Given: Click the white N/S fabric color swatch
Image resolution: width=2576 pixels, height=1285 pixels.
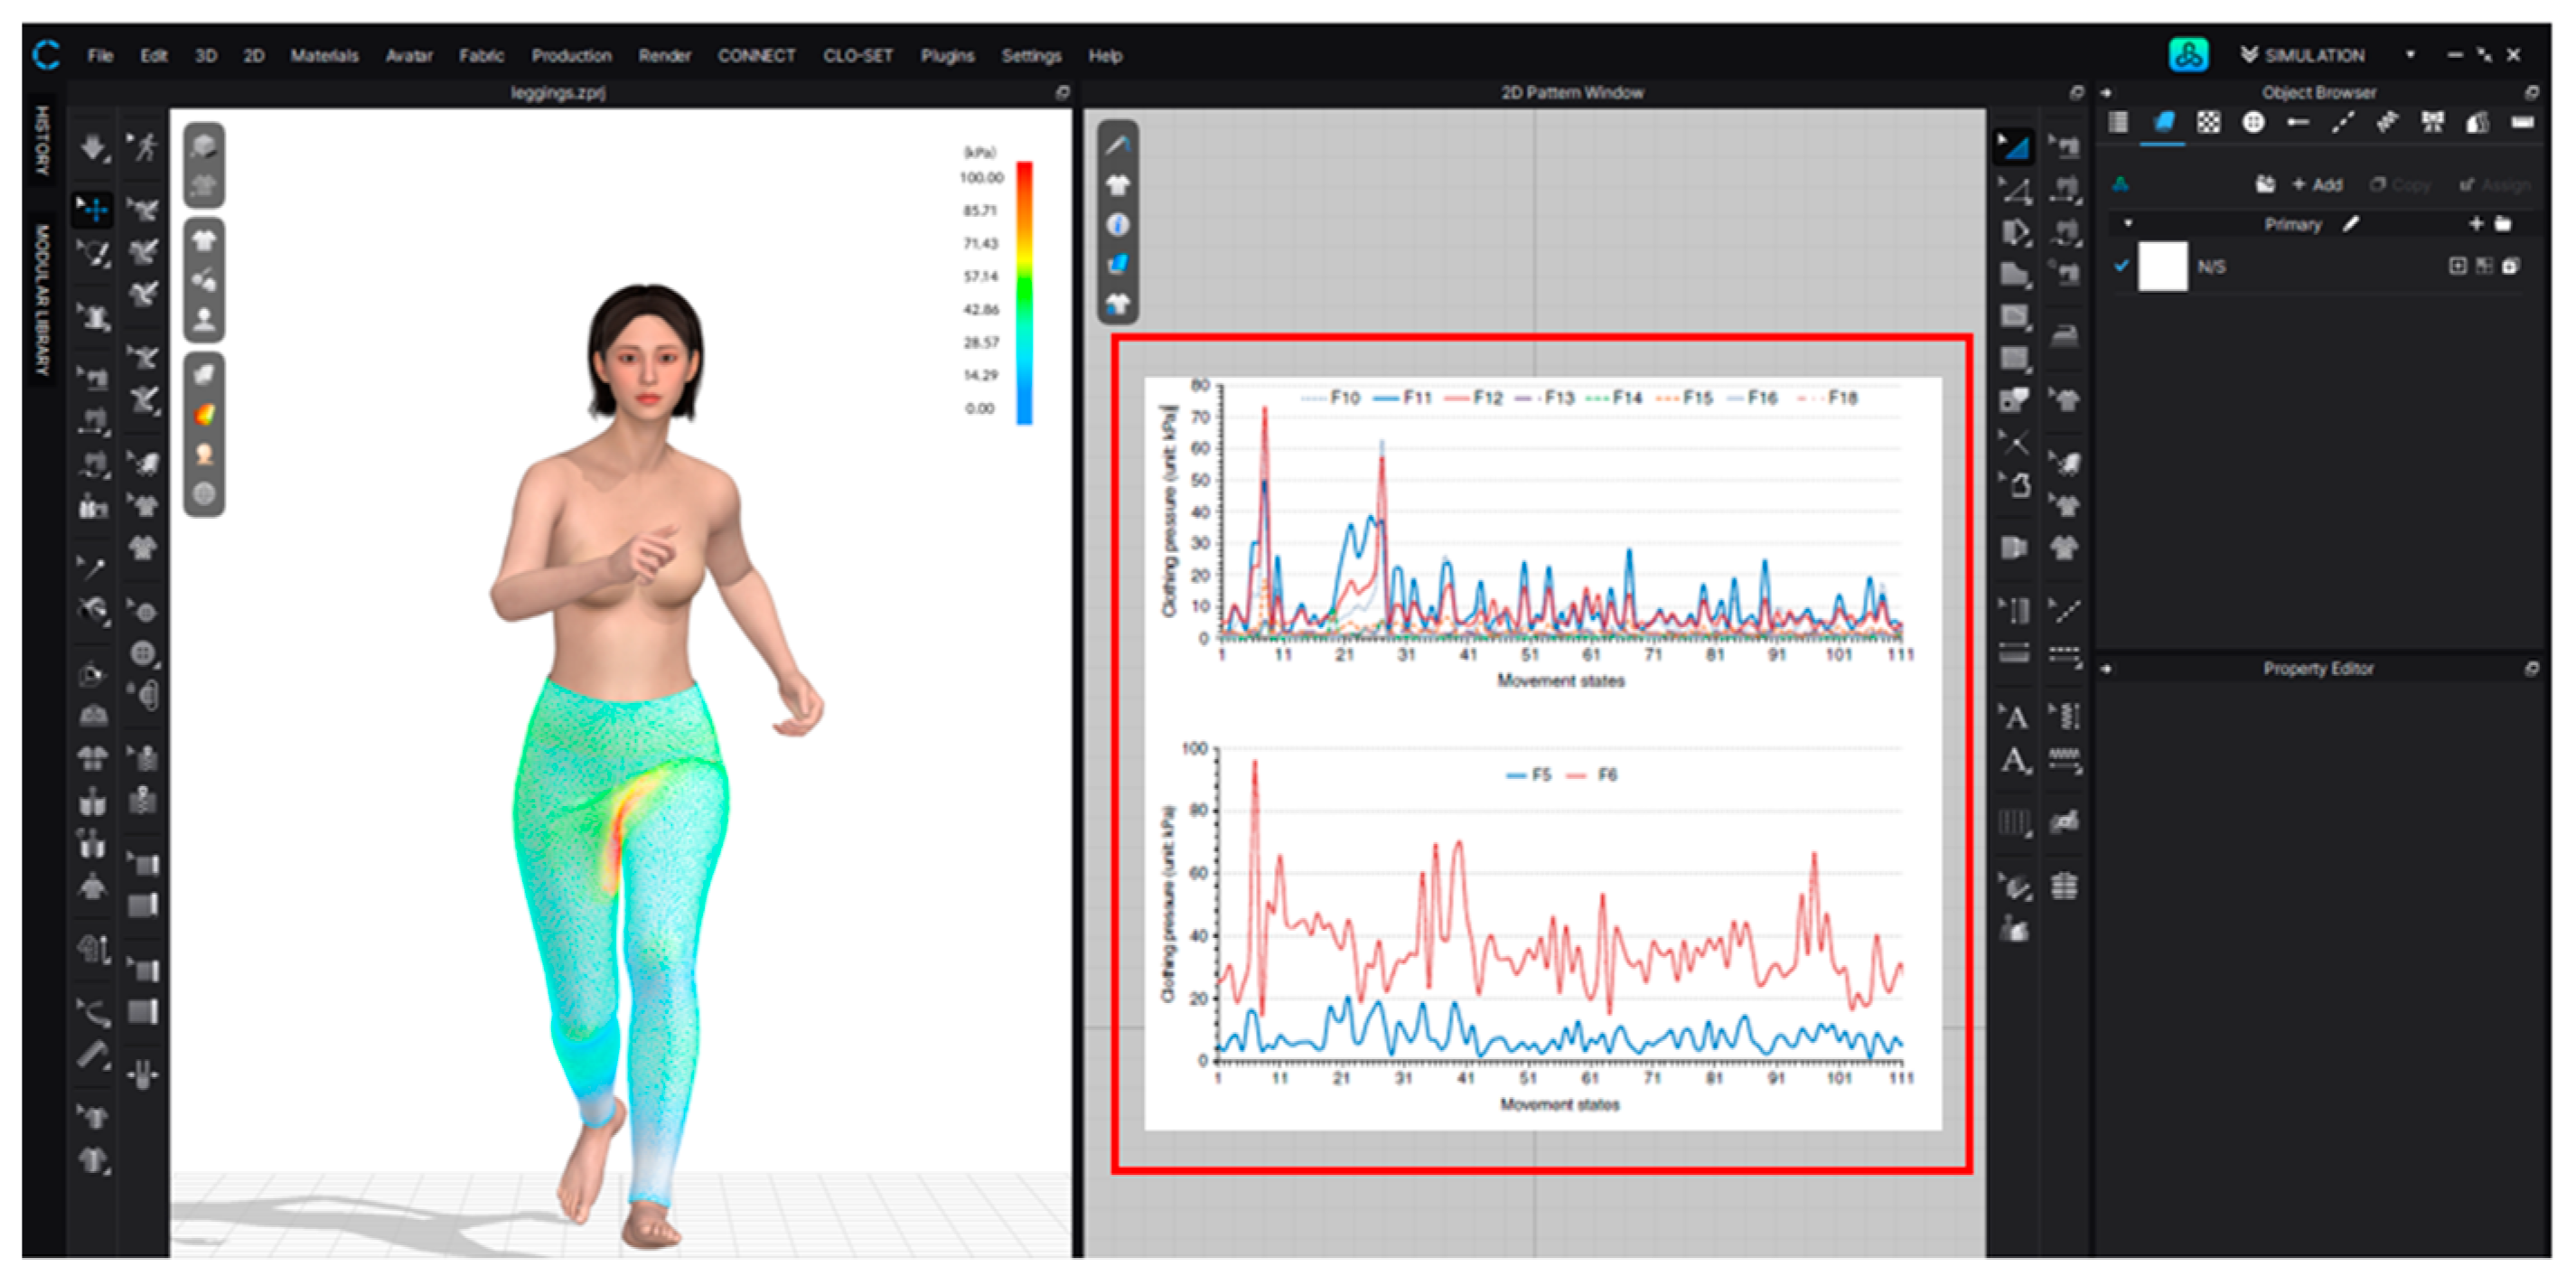Looking at the screenshot, I should [x=2162, y=267].
